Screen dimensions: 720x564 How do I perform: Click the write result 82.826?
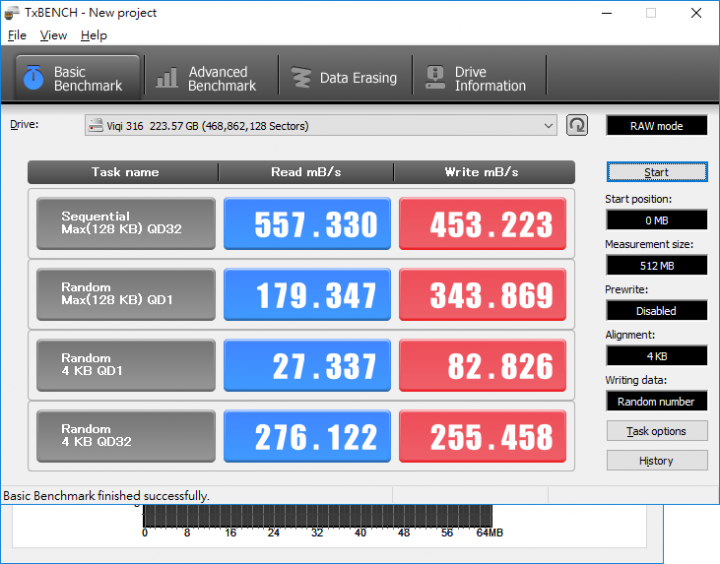483,365
